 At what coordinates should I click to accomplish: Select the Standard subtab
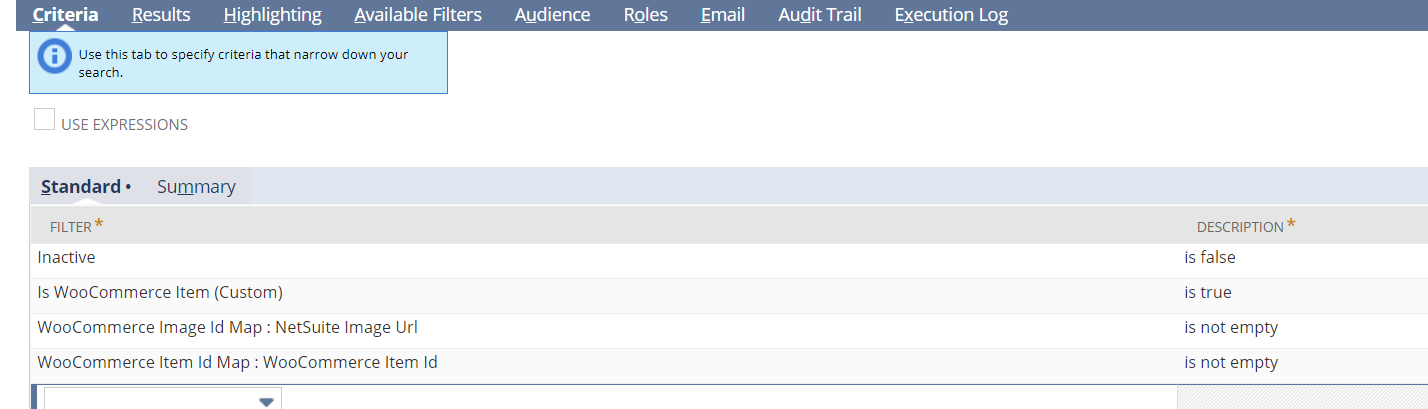click(81, 187)
